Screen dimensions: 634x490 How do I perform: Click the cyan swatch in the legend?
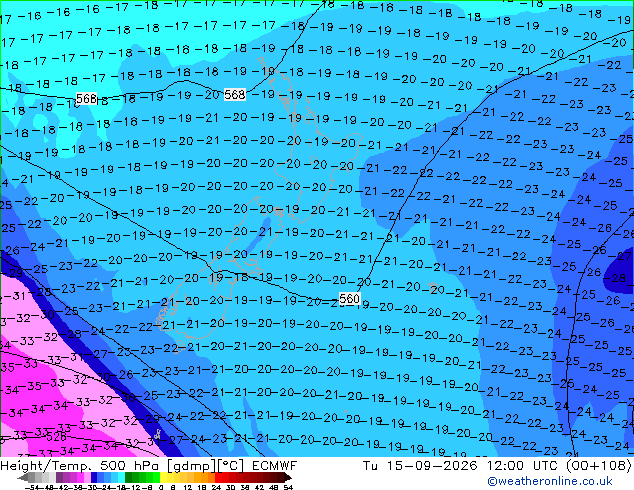click(x=121, y=477)
